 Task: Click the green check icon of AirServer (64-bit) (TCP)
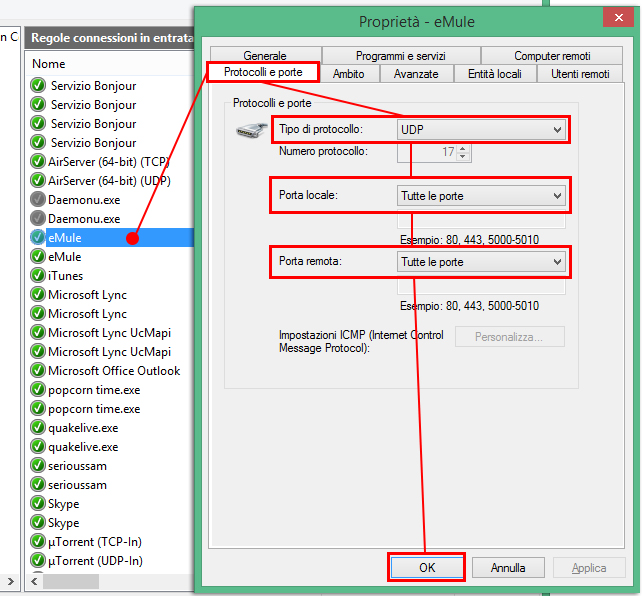click(38, 161)
